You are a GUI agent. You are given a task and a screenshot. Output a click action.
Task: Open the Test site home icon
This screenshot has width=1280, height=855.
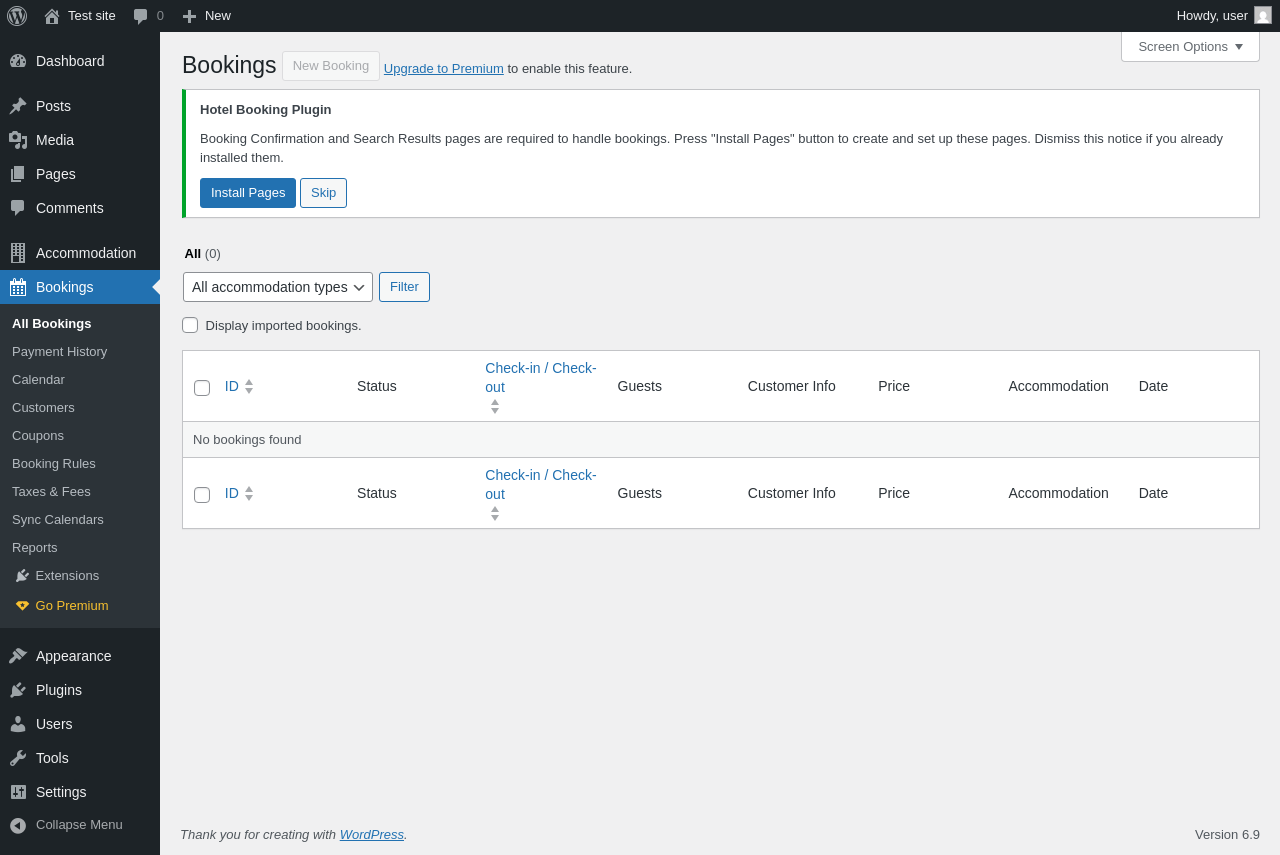[52, 16]
